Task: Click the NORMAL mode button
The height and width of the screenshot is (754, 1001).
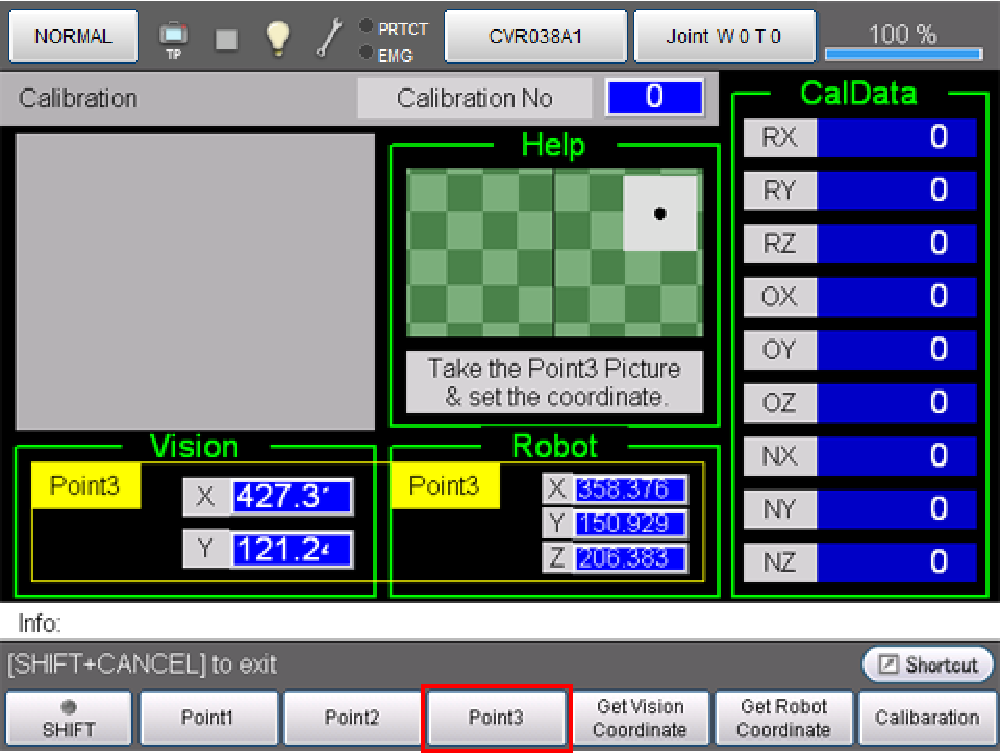Action: tap(73, 37)
